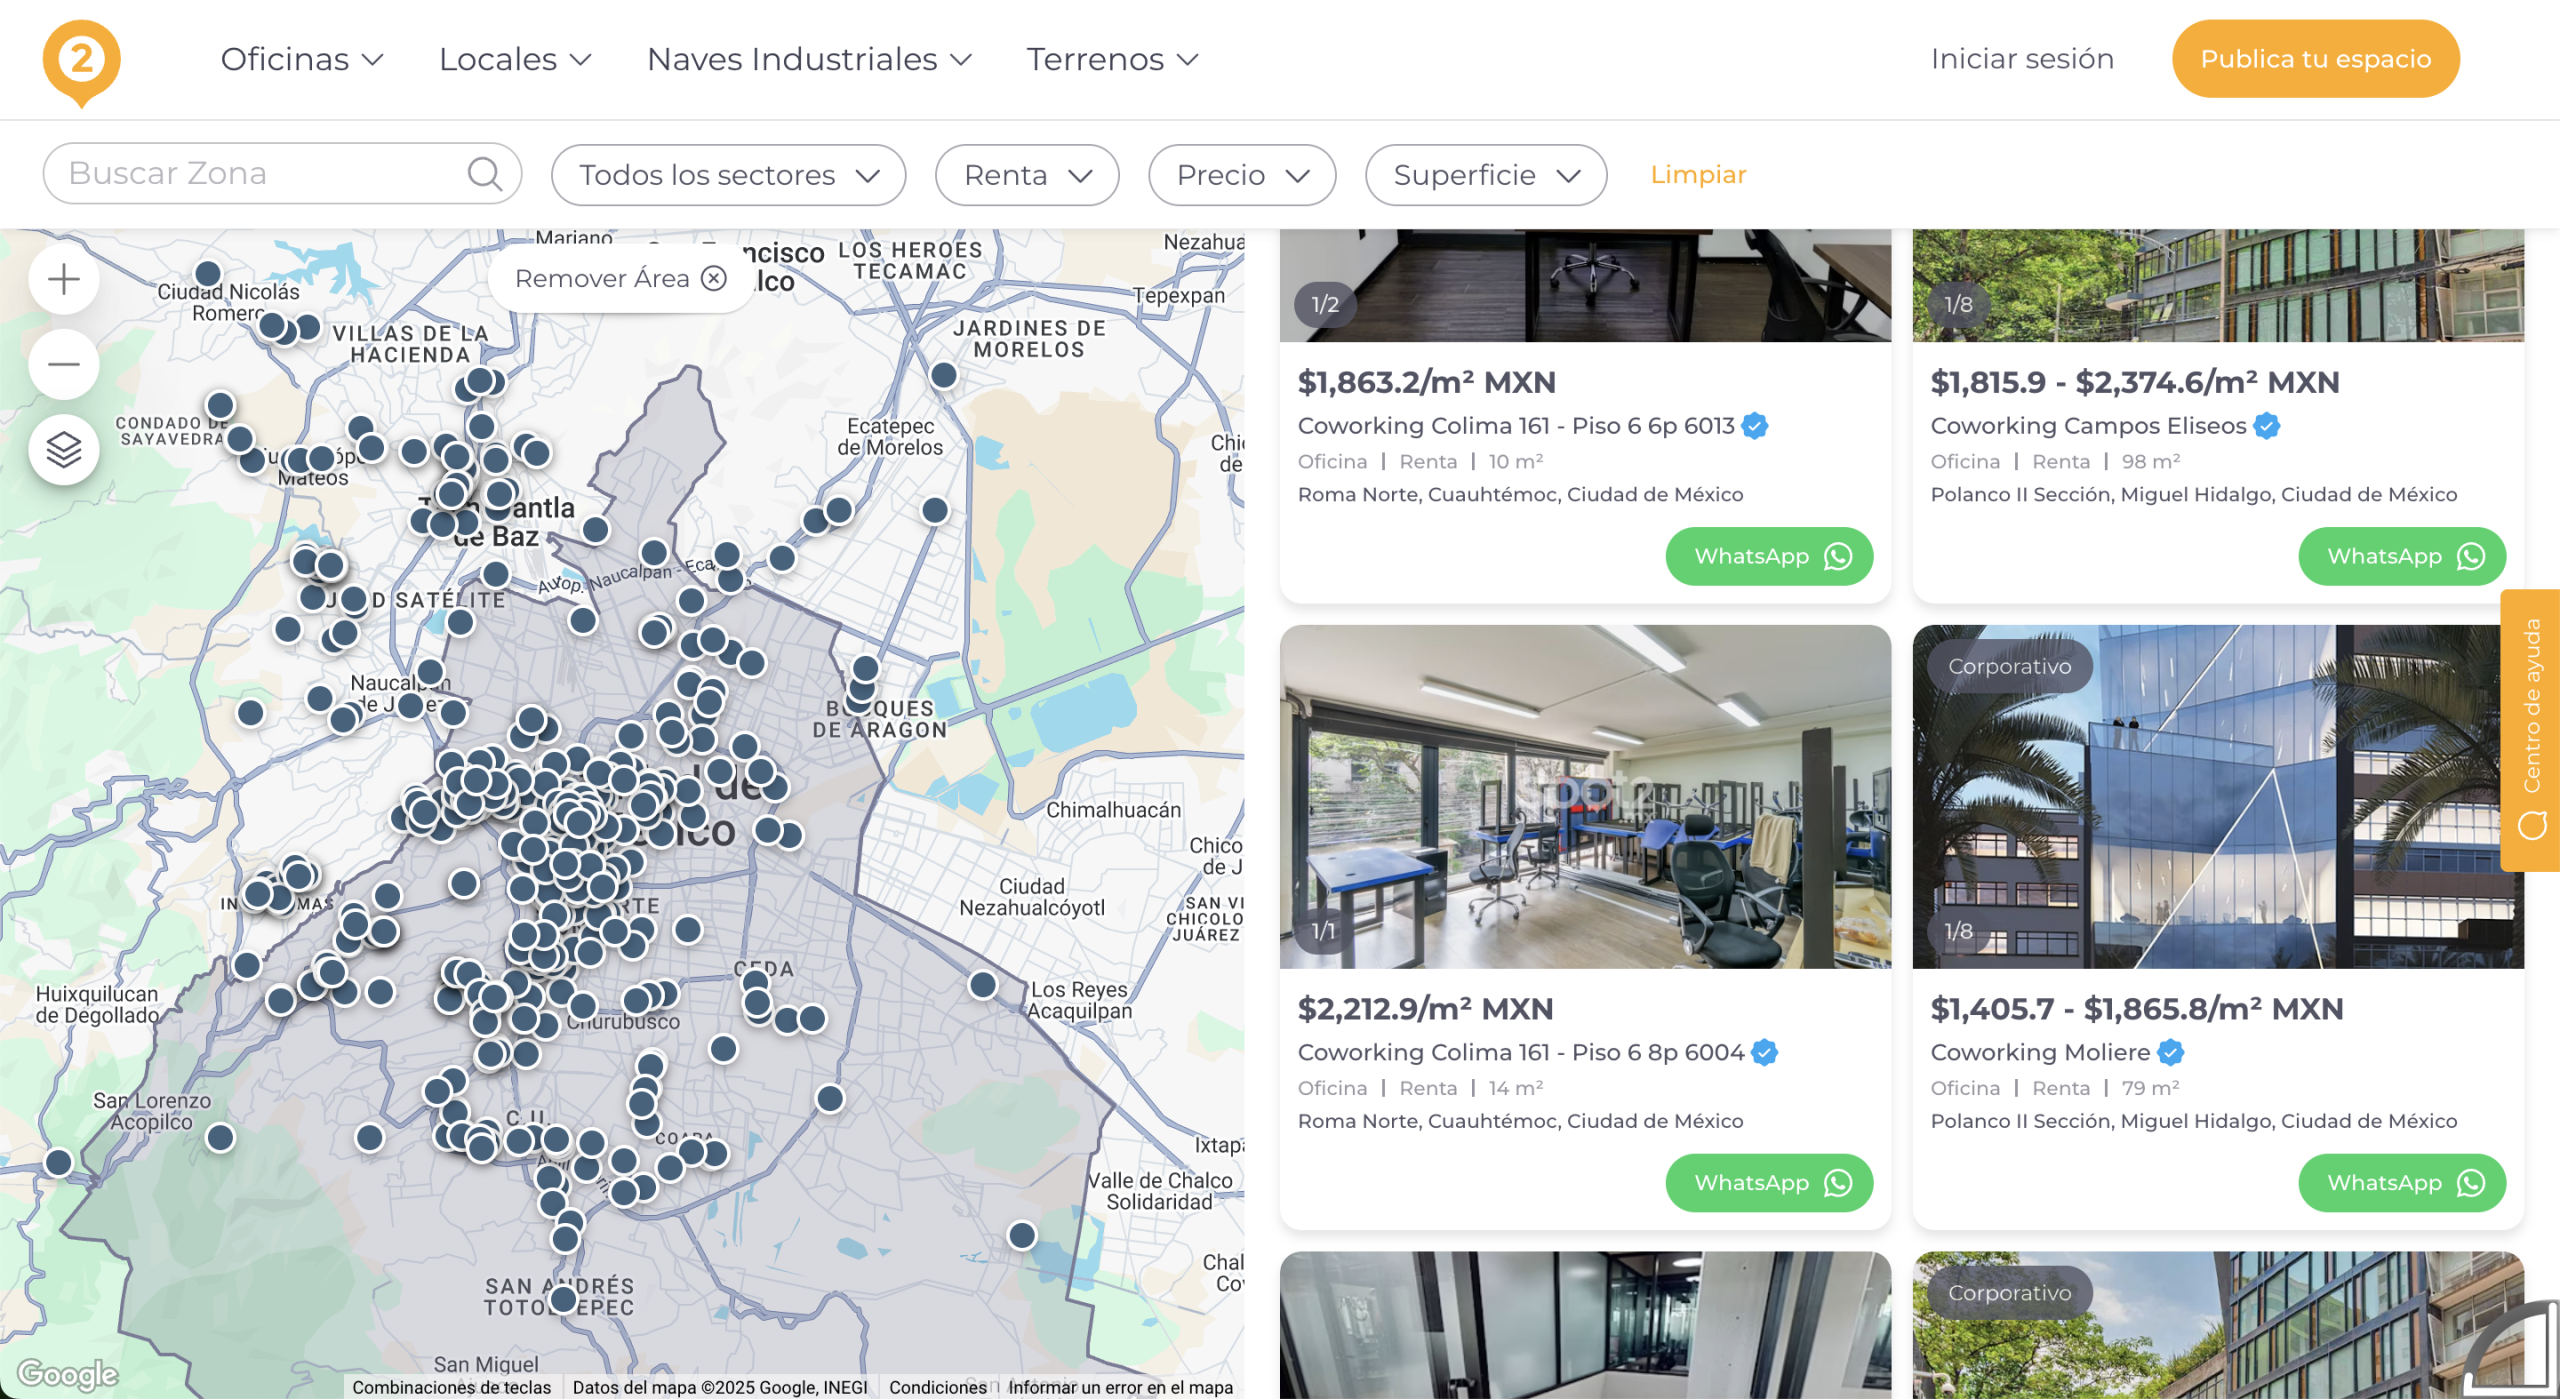
Task: Open the map layers button
Action: click(x=64, y=450)
